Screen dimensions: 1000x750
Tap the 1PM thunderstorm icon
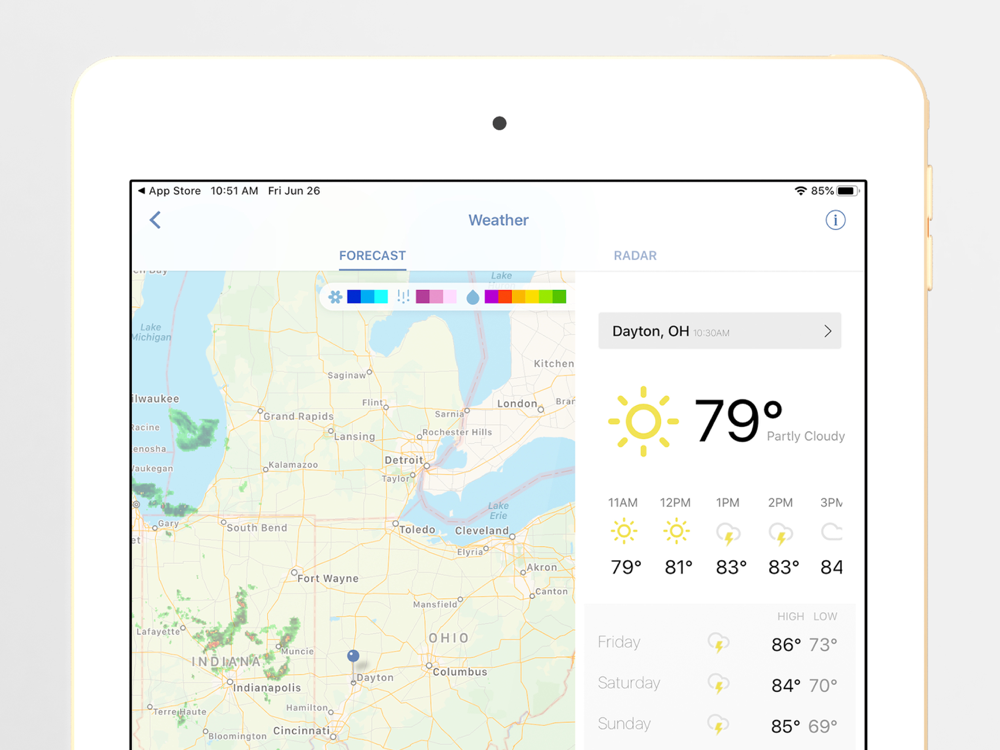(x=728, y=533)
